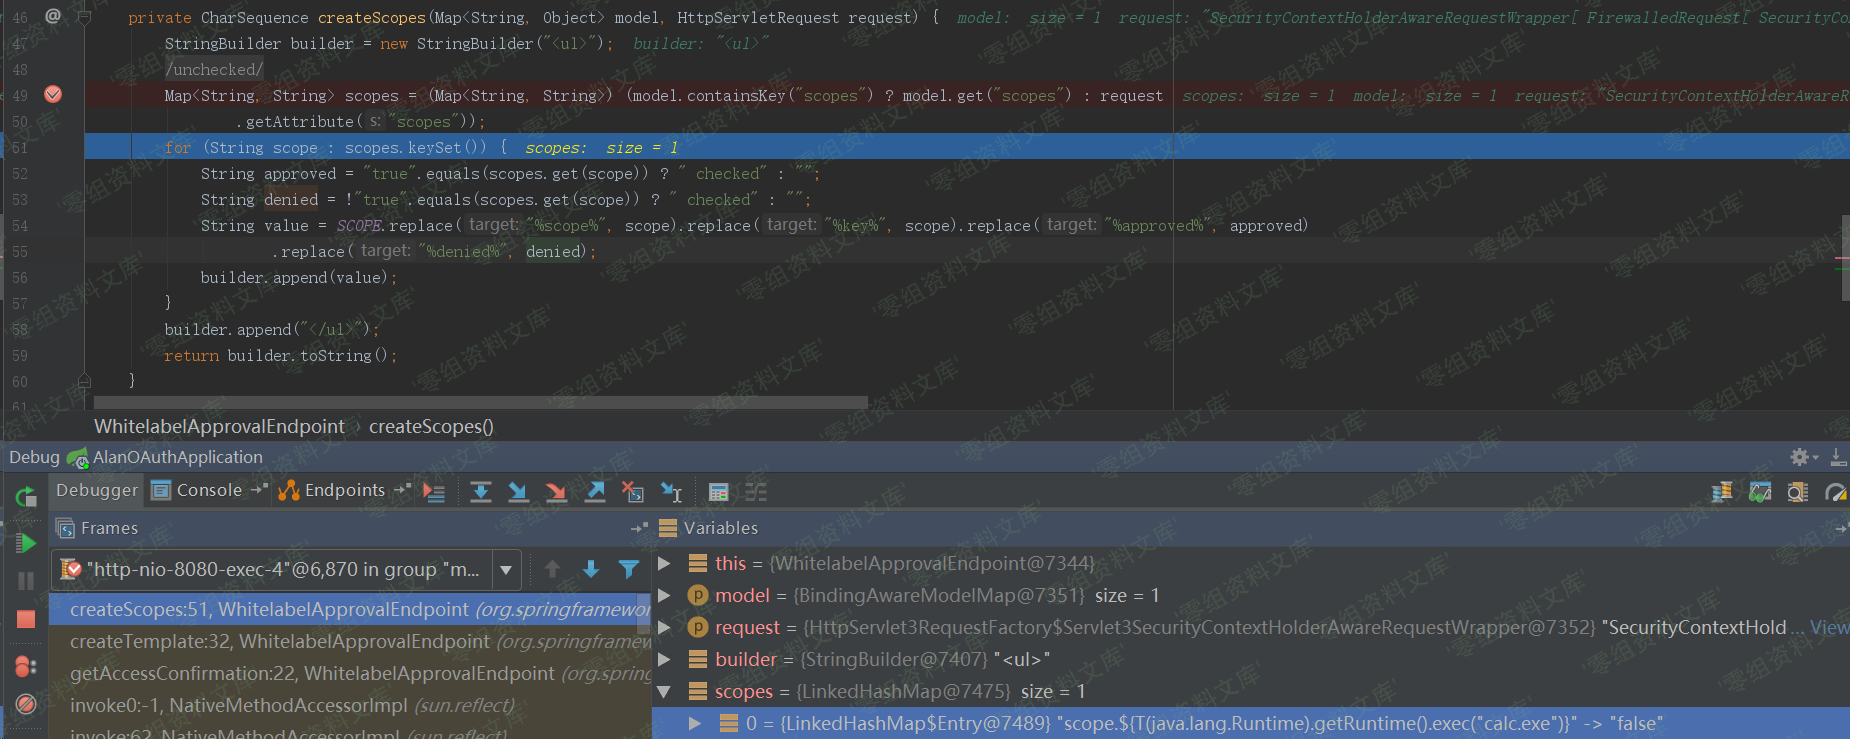The width and height of the screenshot is (1850, 739).
Task: Click the Step Out debugger icon
Action: (595, 491)
